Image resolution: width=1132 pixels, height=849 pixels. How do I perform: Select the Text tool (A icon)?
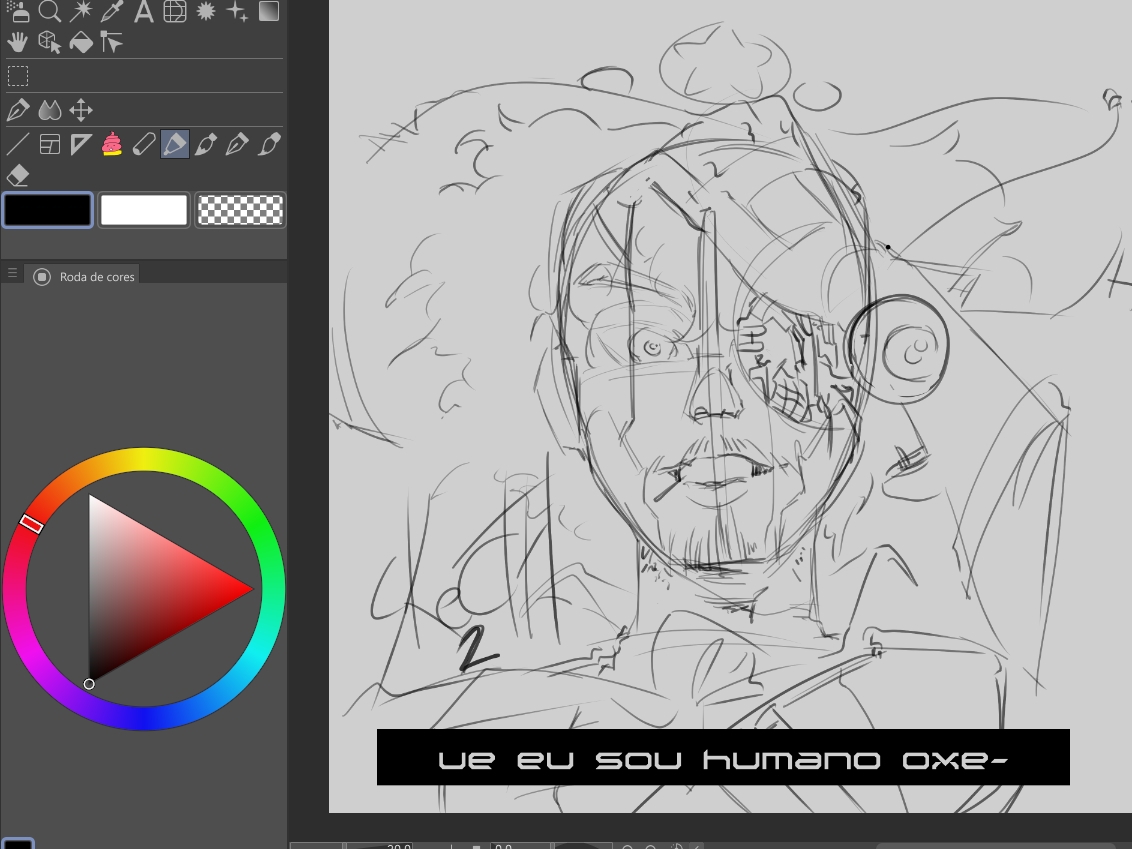(x=144, y=11)
